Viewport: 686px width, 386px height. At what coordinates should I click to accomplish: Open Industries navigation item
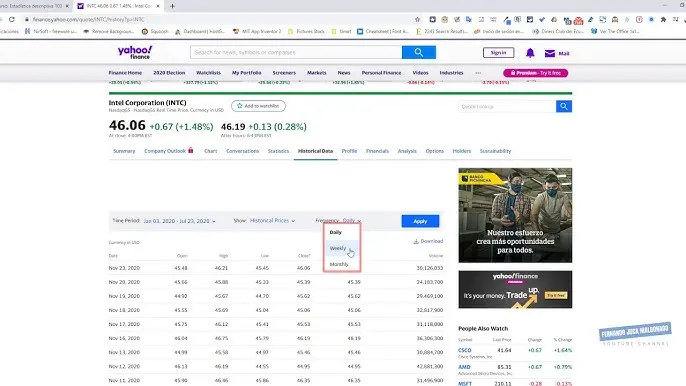(451, 73)
